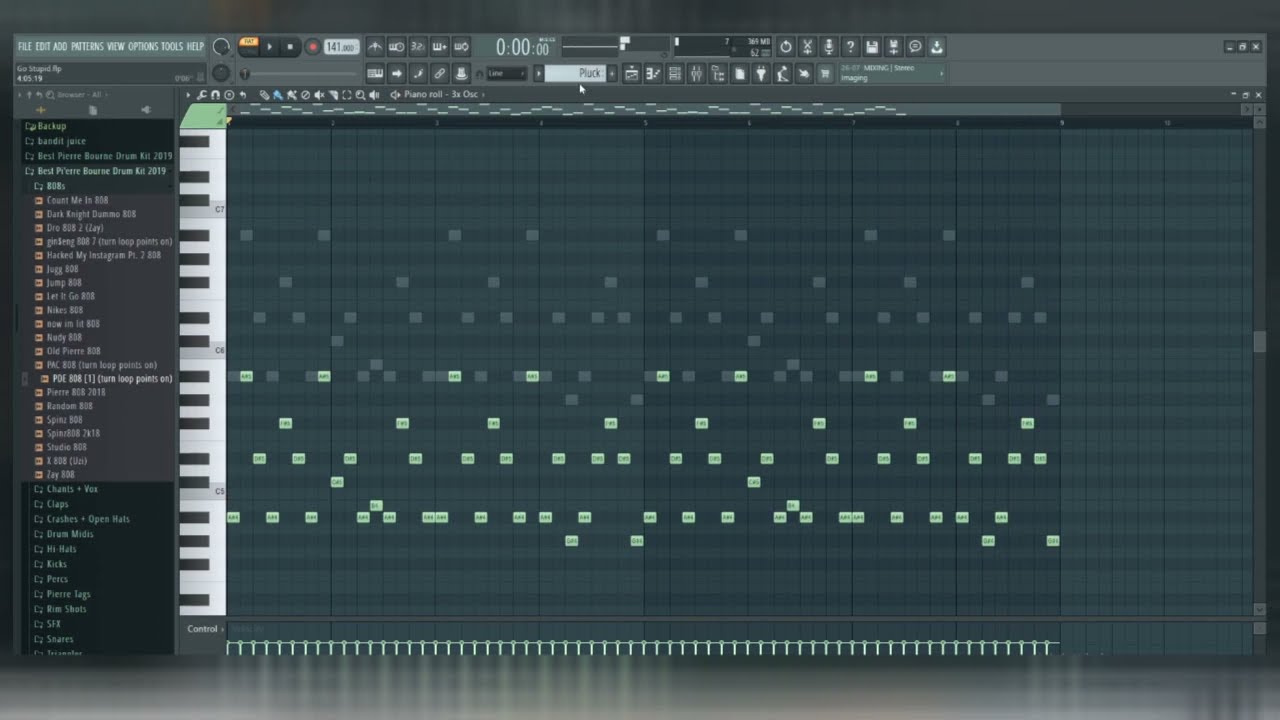Select the Spinz 808 sample

65,420
